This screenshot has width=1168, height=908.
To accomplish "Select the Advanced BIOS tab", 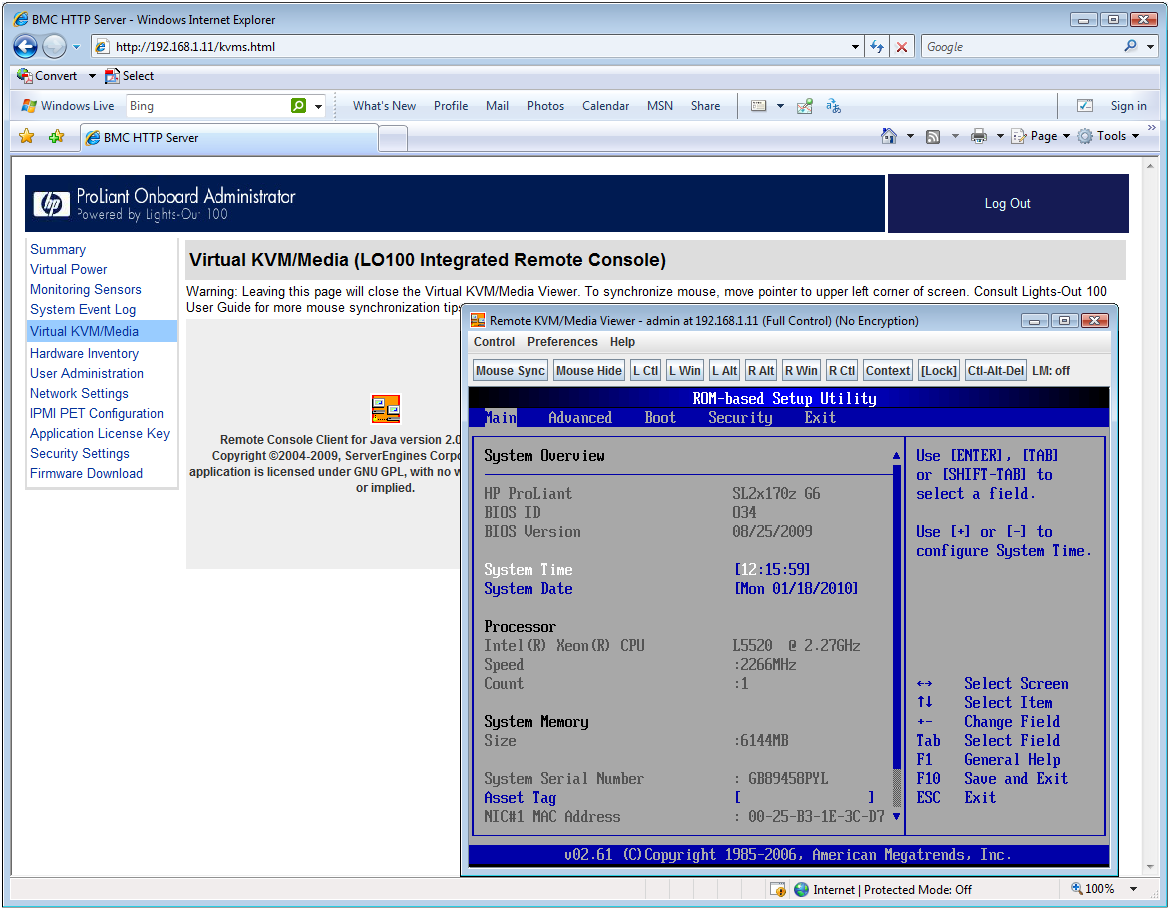I will pyautogui.click(x=580, y=418).
